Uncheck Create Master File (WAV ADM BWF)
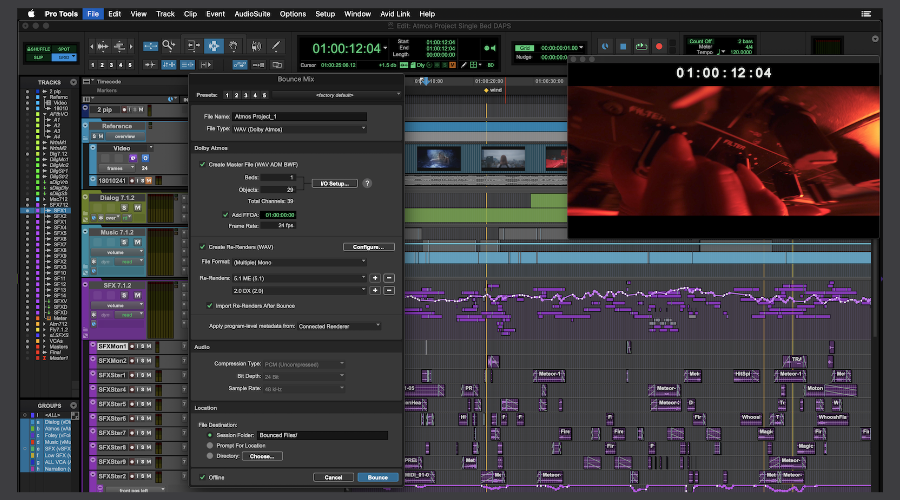This screenshot has height=500, width=900. point(202,165)
